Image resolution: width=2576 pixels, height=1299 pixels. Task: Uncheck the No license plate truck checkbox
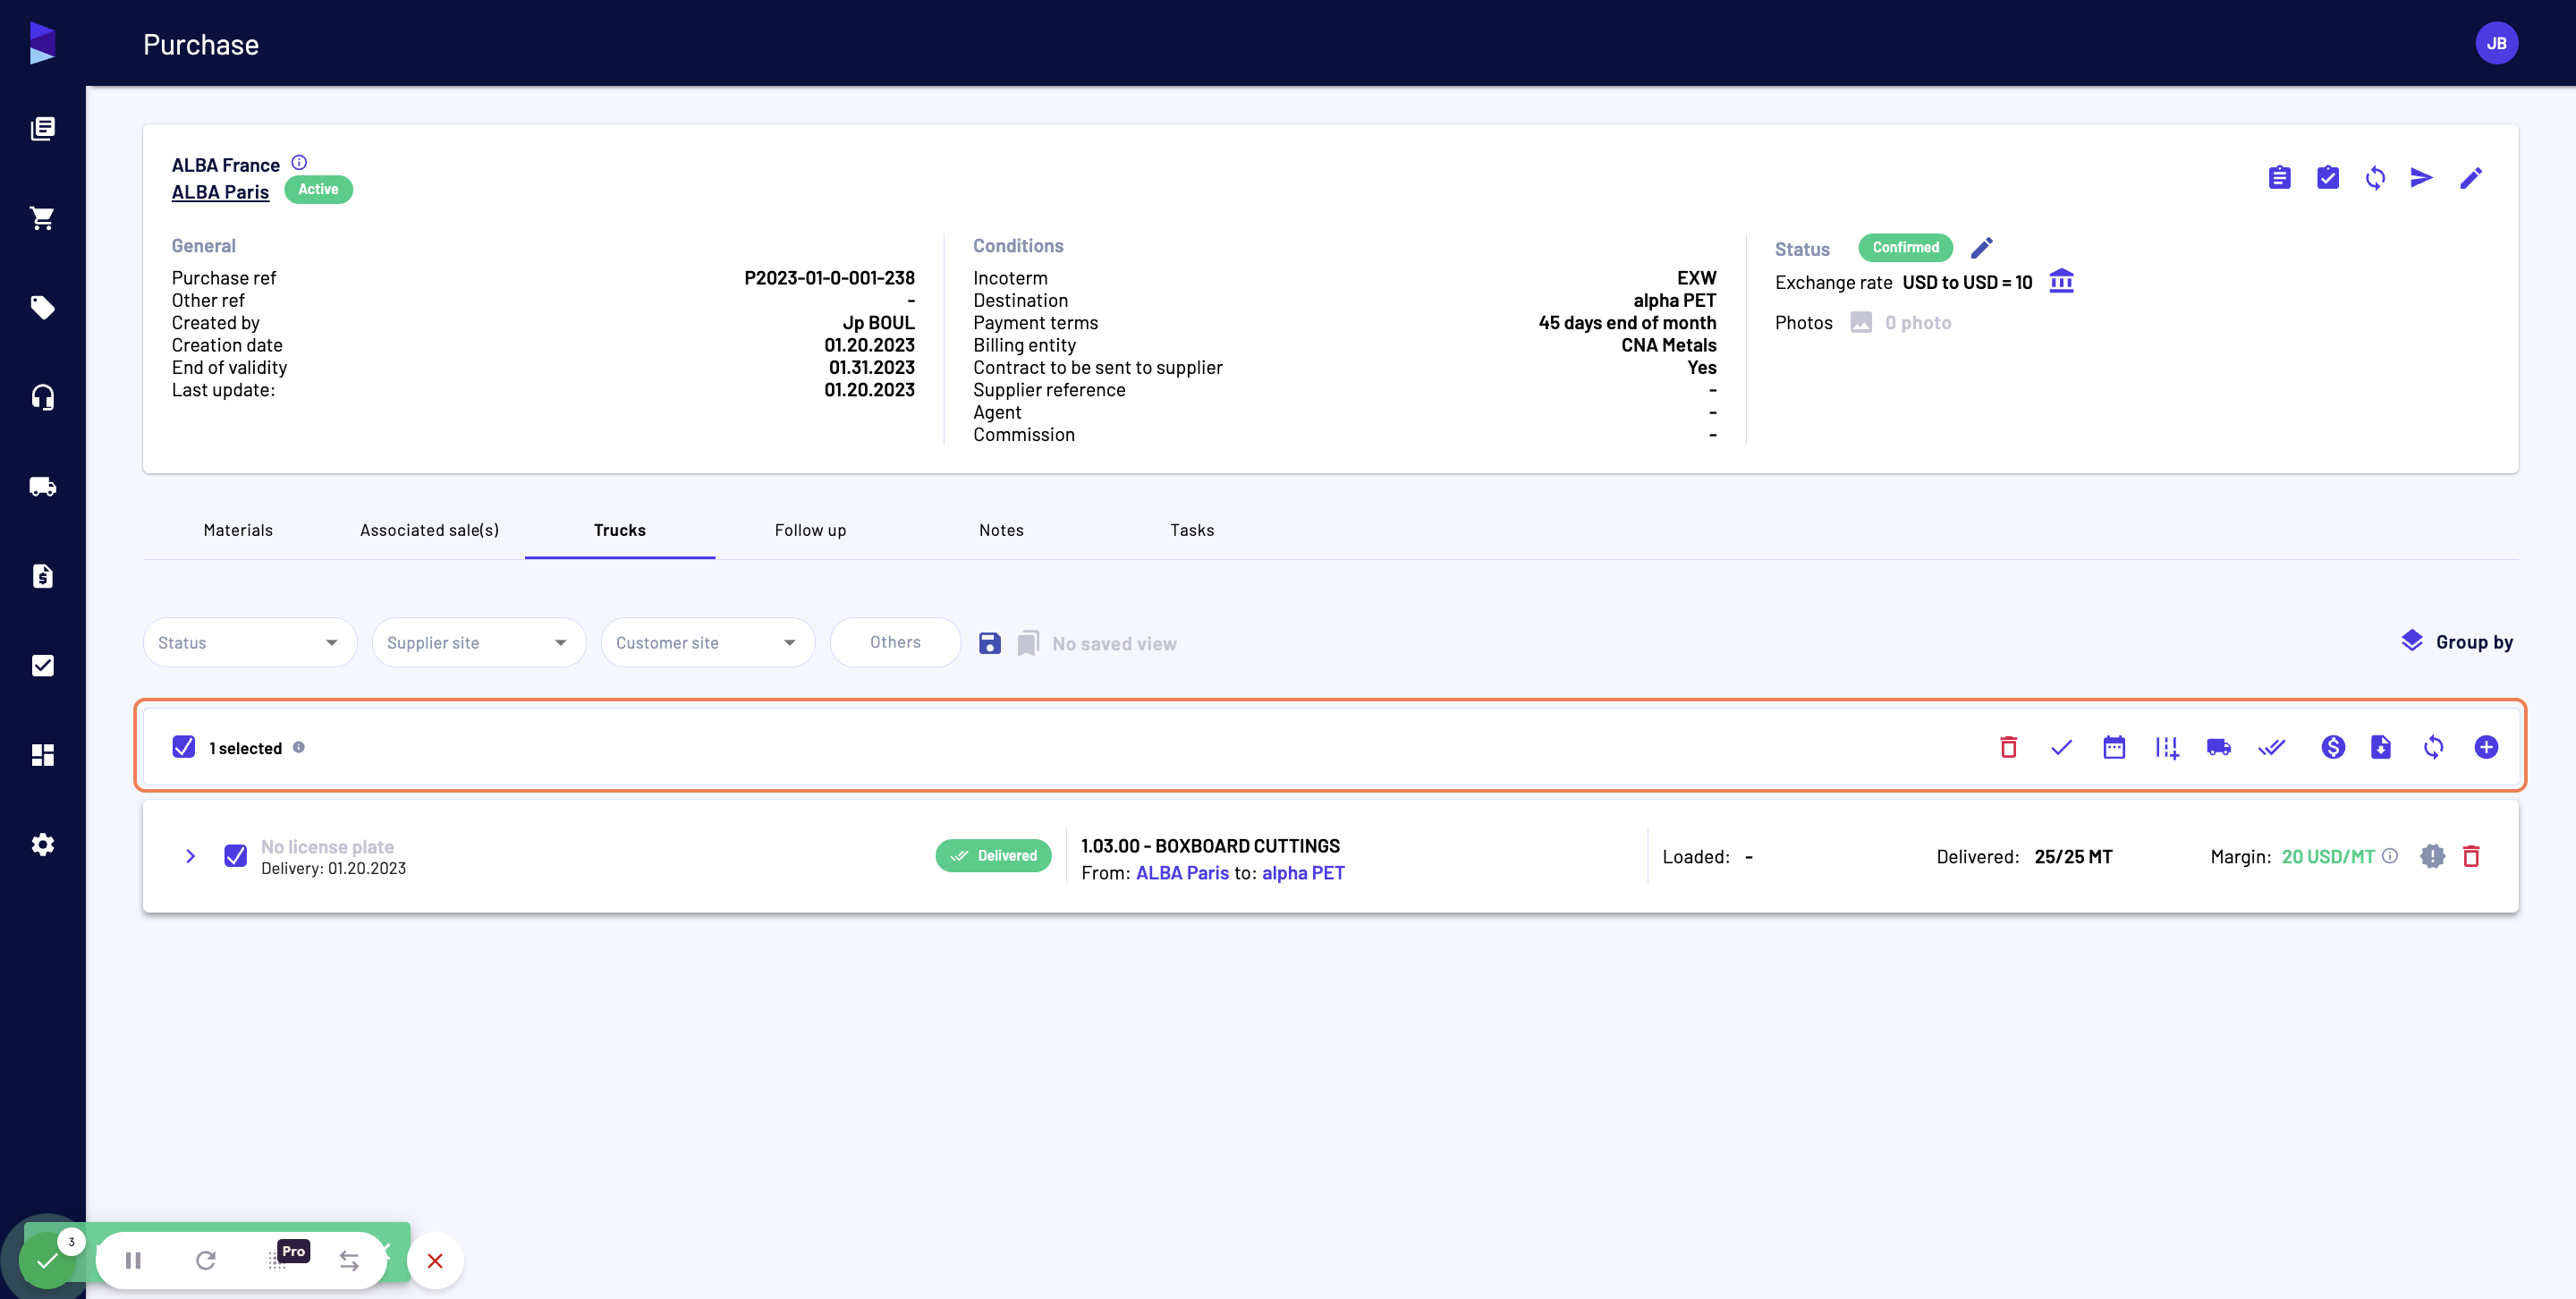pos(236,856)
